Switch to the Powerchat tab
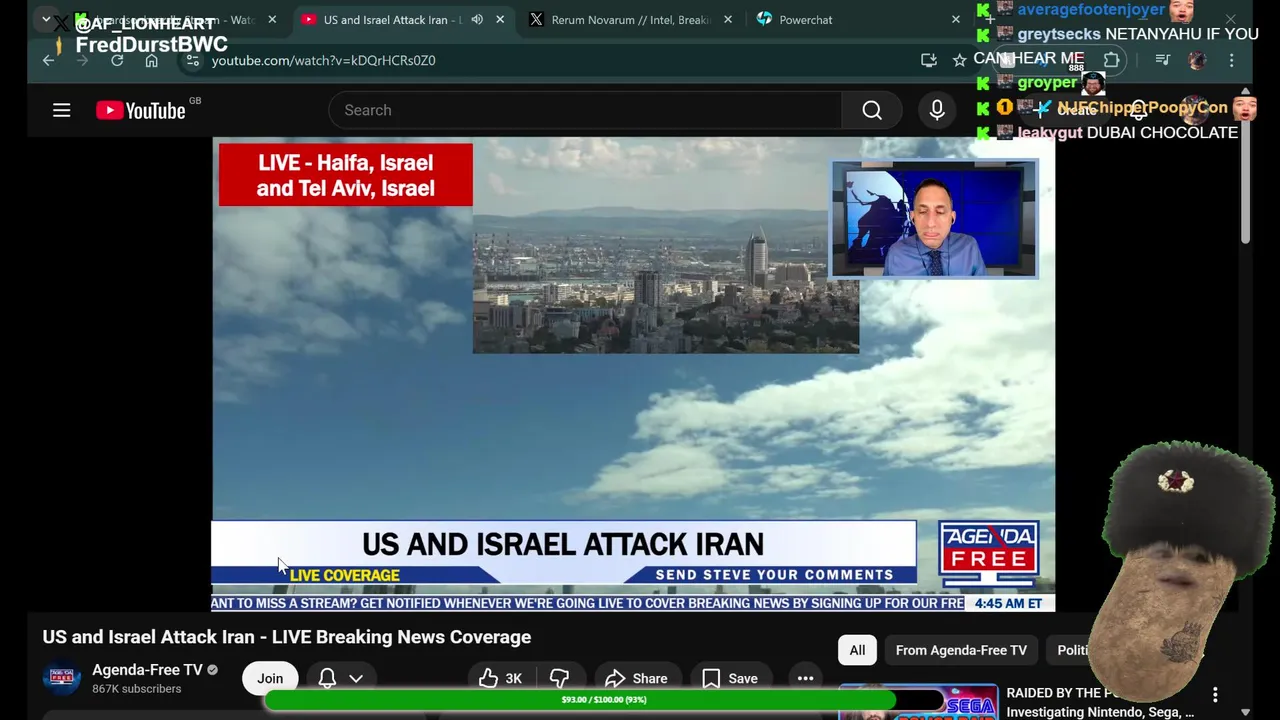 pyautogui.click(x=805, y=20)
